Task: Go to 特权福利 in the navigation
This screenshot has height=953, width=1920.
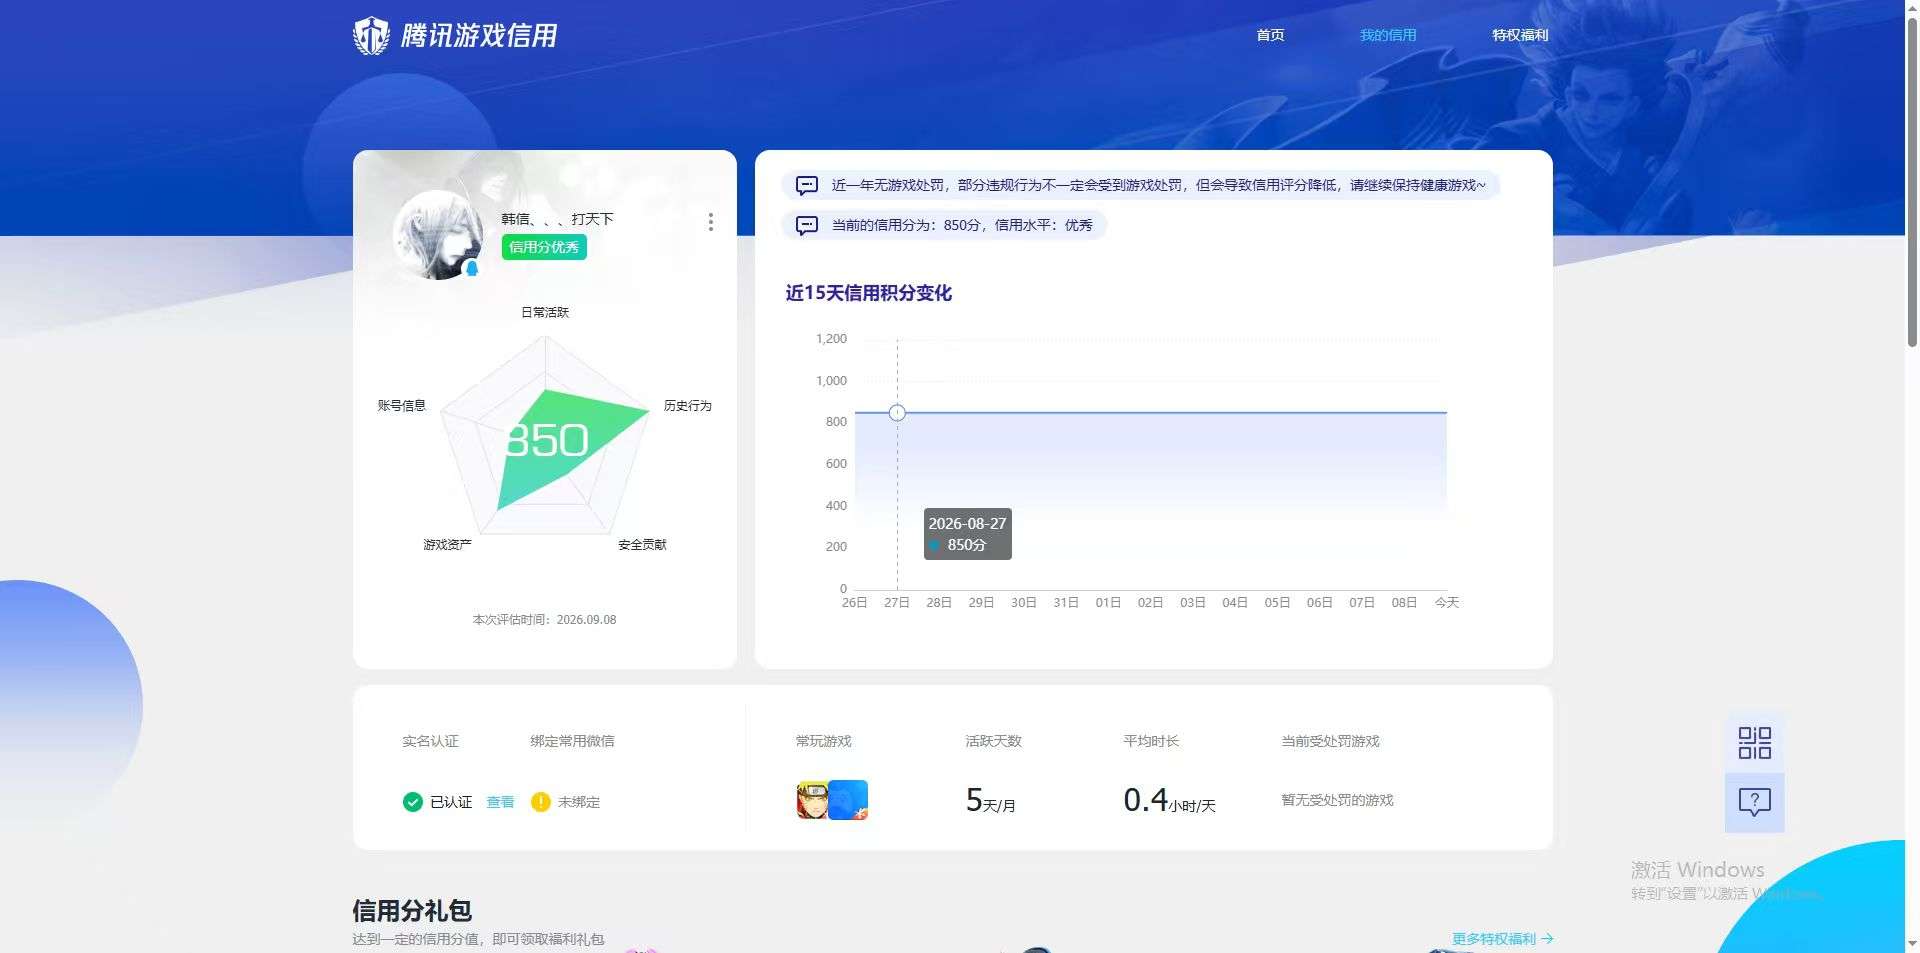Action: click(1520, 35)
